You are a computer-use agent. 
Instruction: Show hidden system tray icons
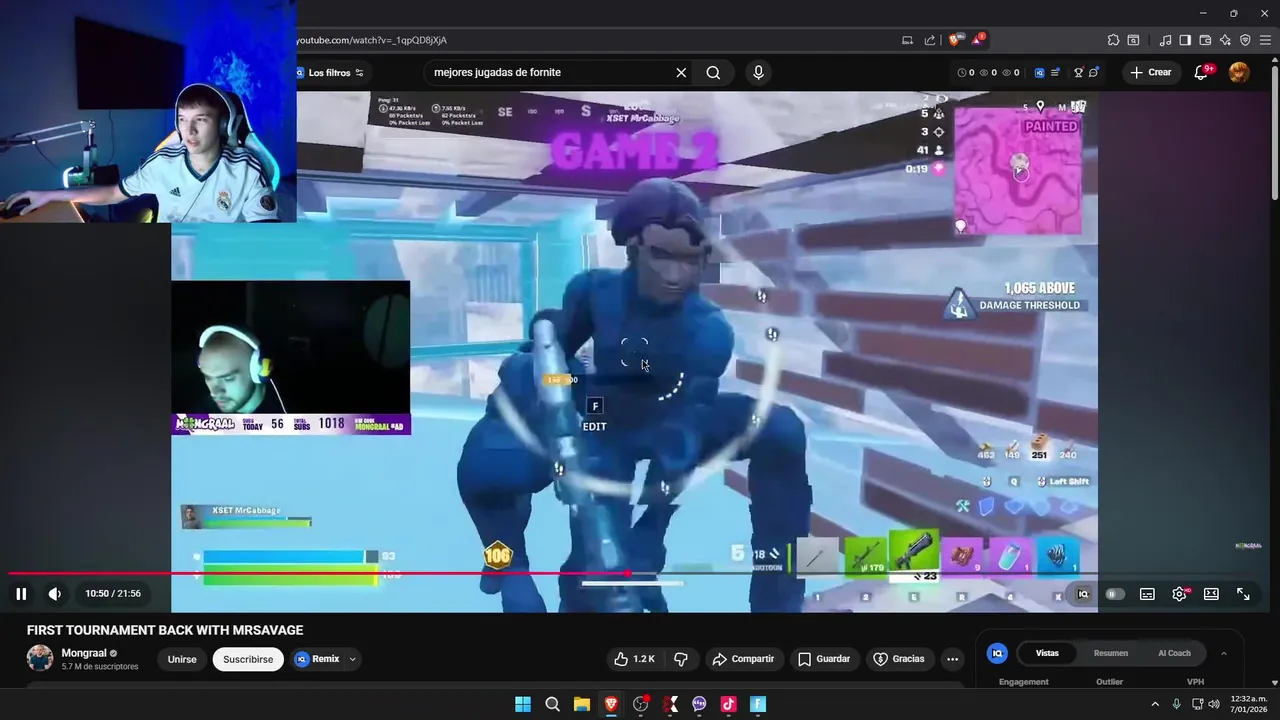pos(1155,704)
